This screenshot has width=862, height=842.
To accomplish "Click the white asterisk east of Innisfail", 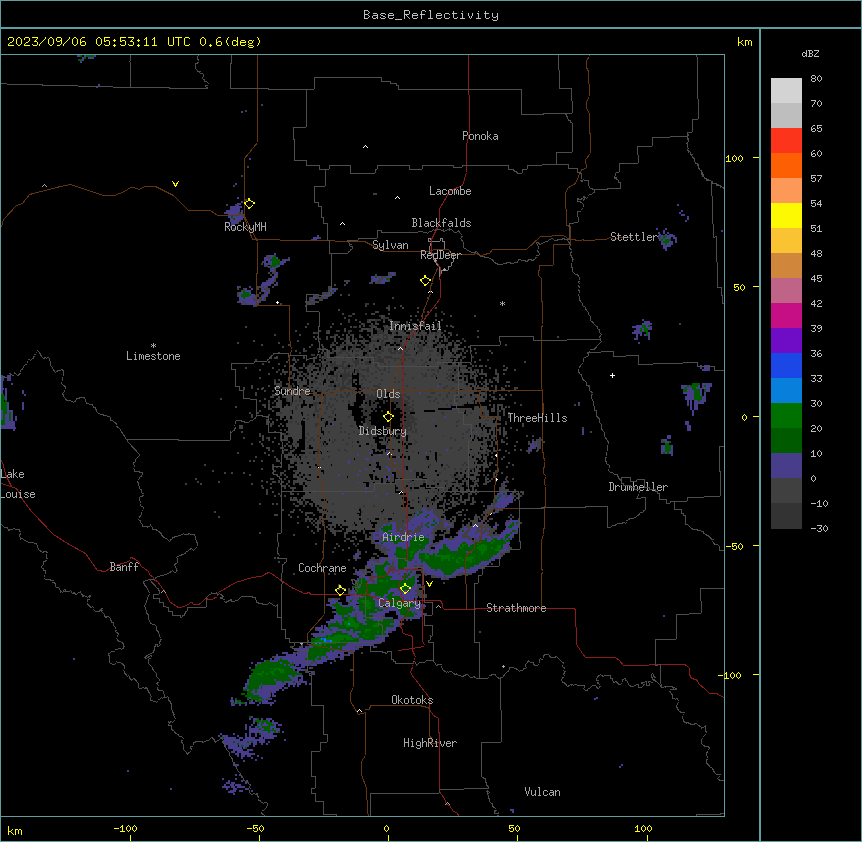I will click(502, 303).
